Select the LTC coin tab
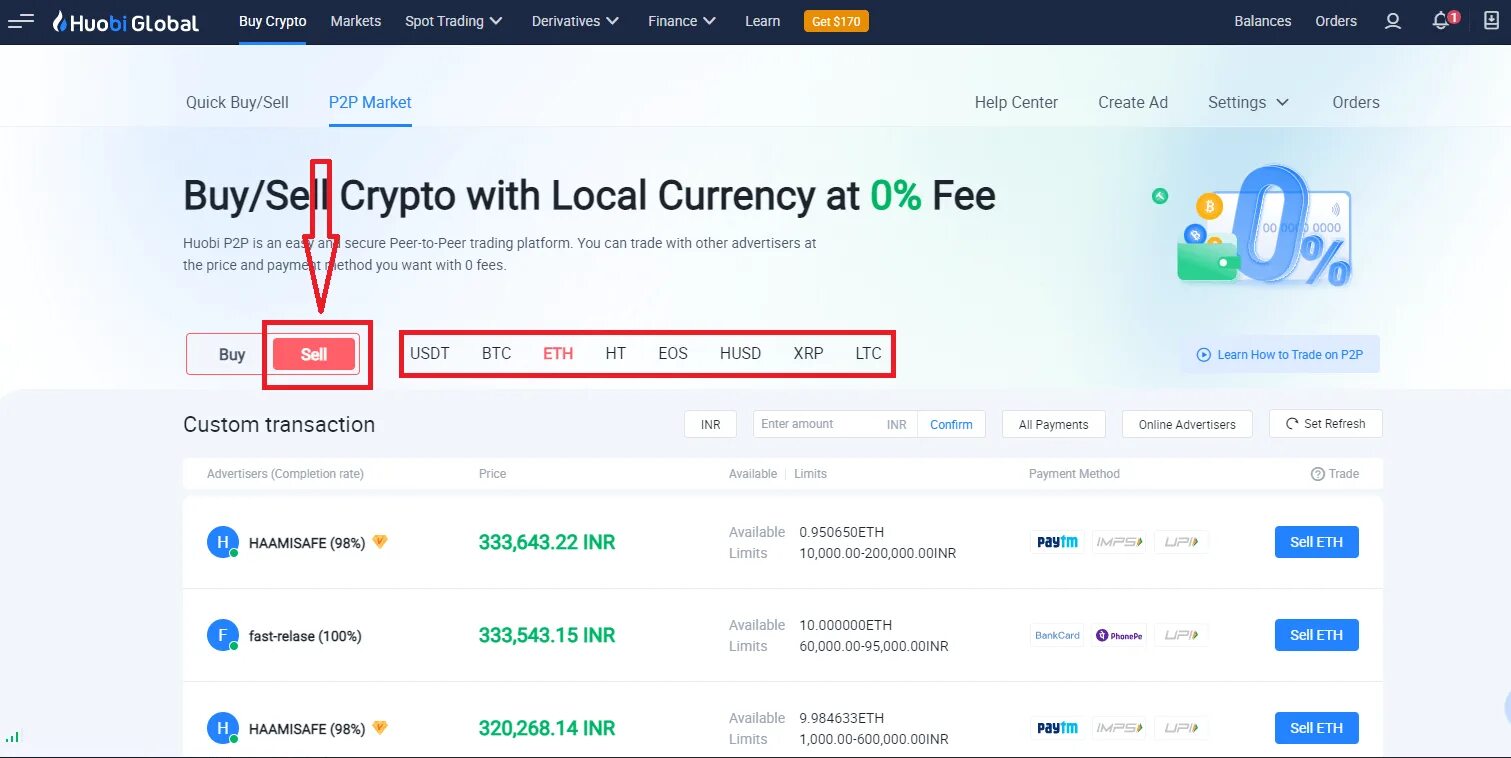Image resolution: width=1511 pixels, height=758 pixels. pos(869,354)
